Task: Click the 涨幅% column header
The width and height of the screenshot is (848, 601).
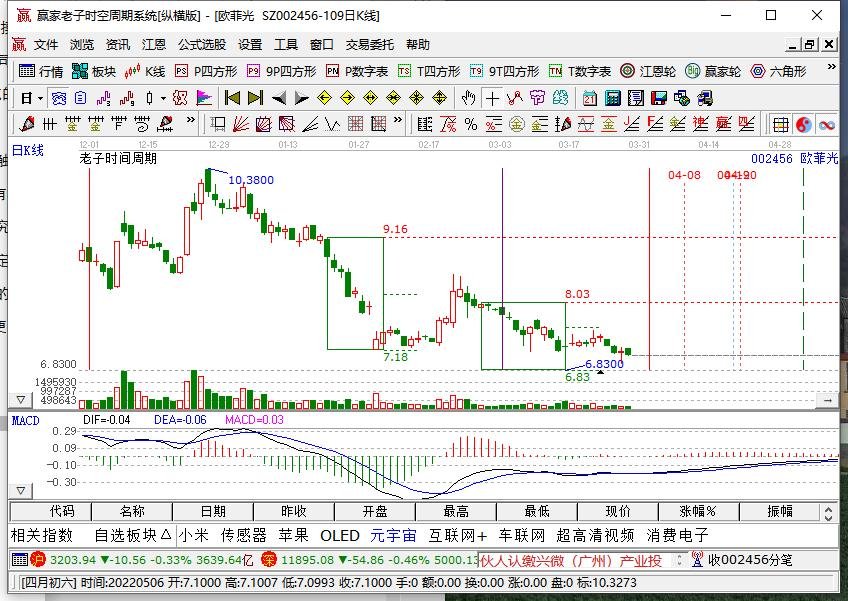Action: click(x=698, y=512)
